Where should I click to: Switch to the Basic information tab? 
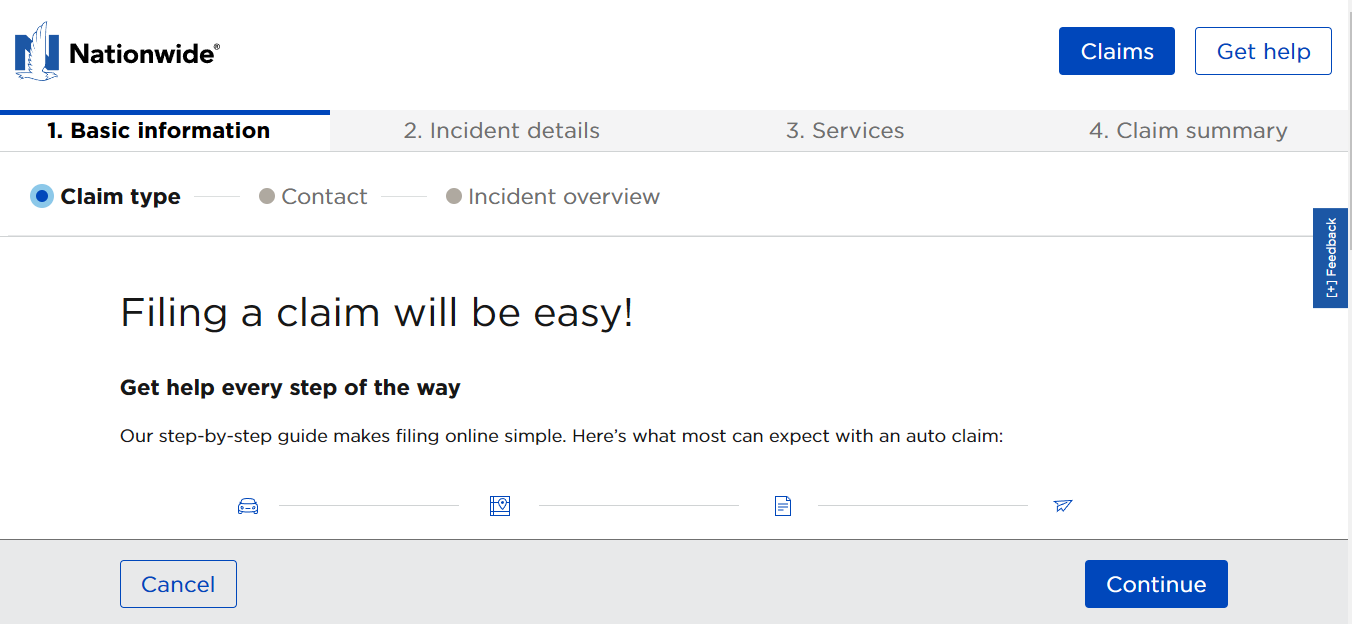pyautogui.click(x=159, y=131)
